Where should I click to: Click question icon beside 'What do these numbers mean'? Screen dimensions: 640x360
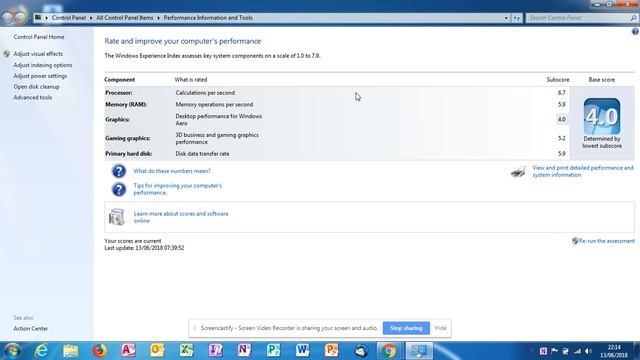click(x=119, y=171)
